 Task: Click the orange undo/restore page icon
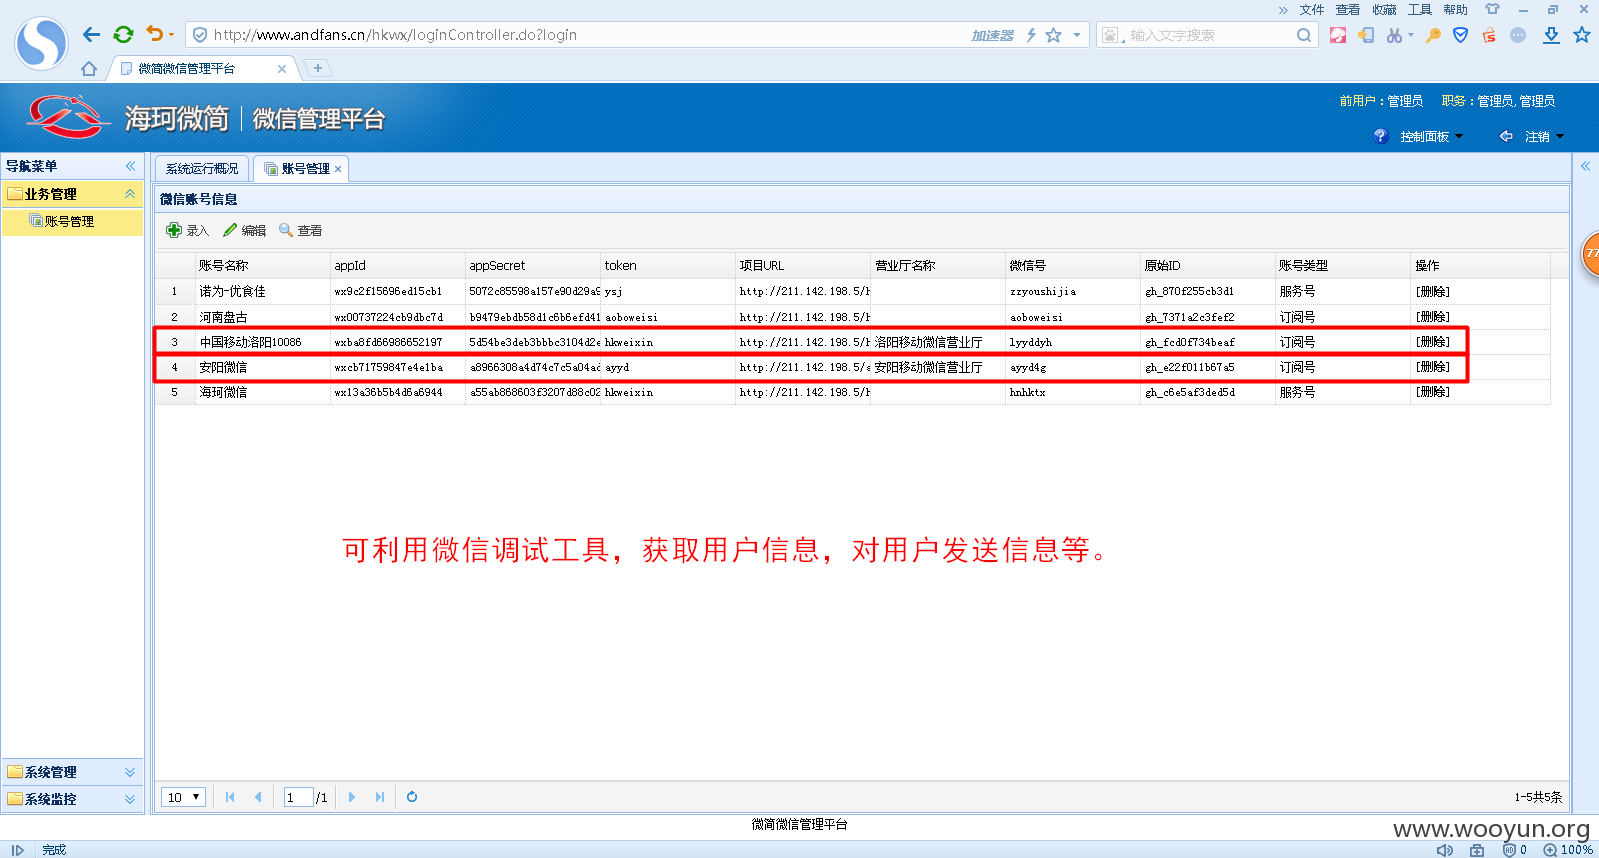click(154, 34)
